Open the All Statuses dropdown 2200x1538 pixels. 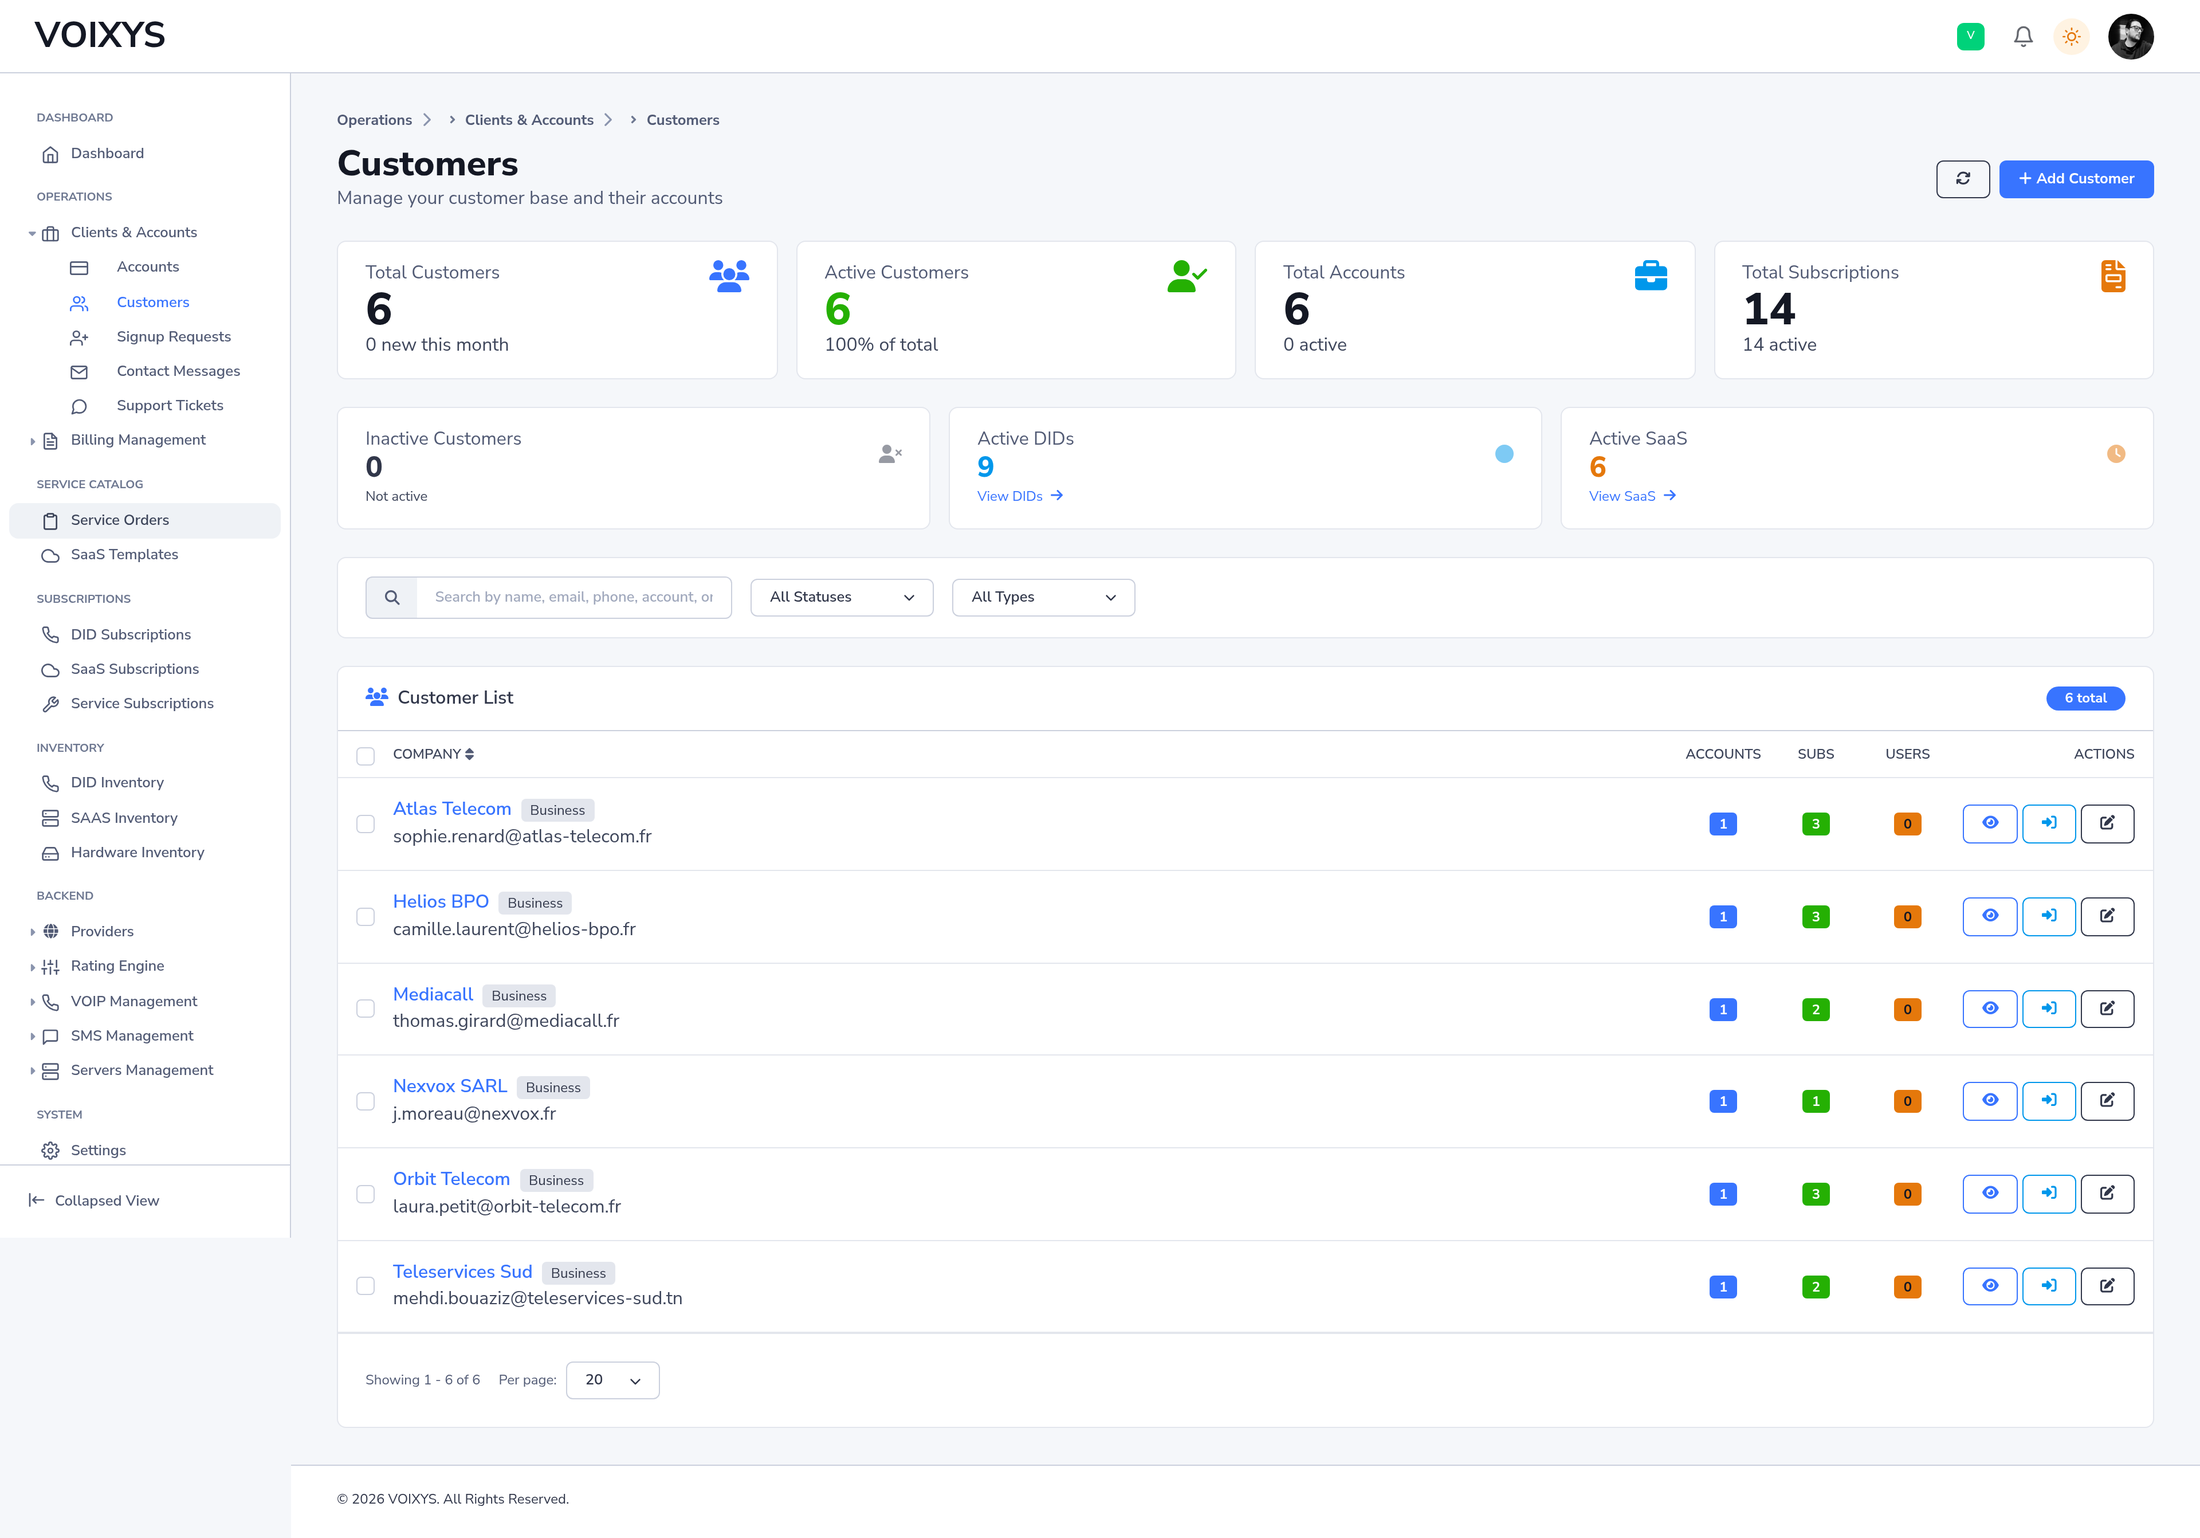[842, 598]
